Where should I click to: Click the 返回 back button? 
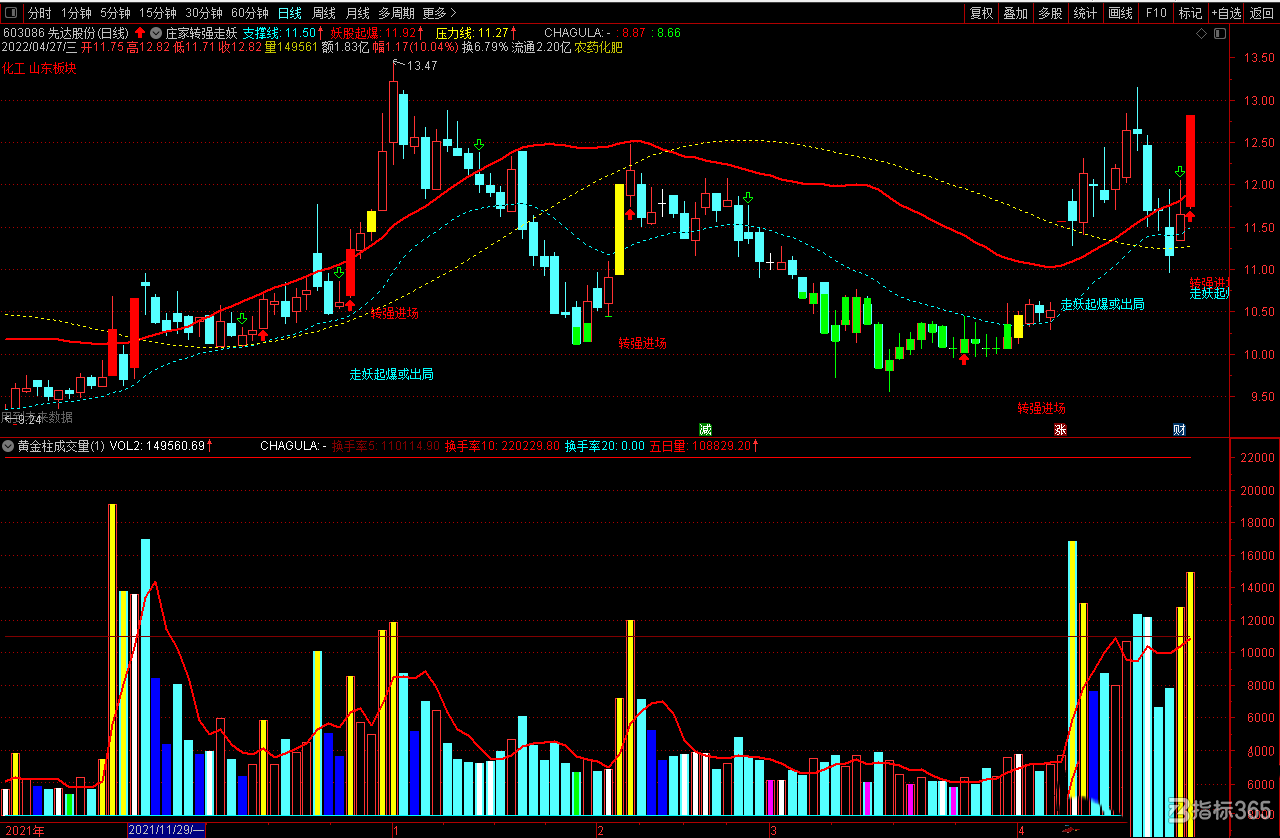[1261, 13]
